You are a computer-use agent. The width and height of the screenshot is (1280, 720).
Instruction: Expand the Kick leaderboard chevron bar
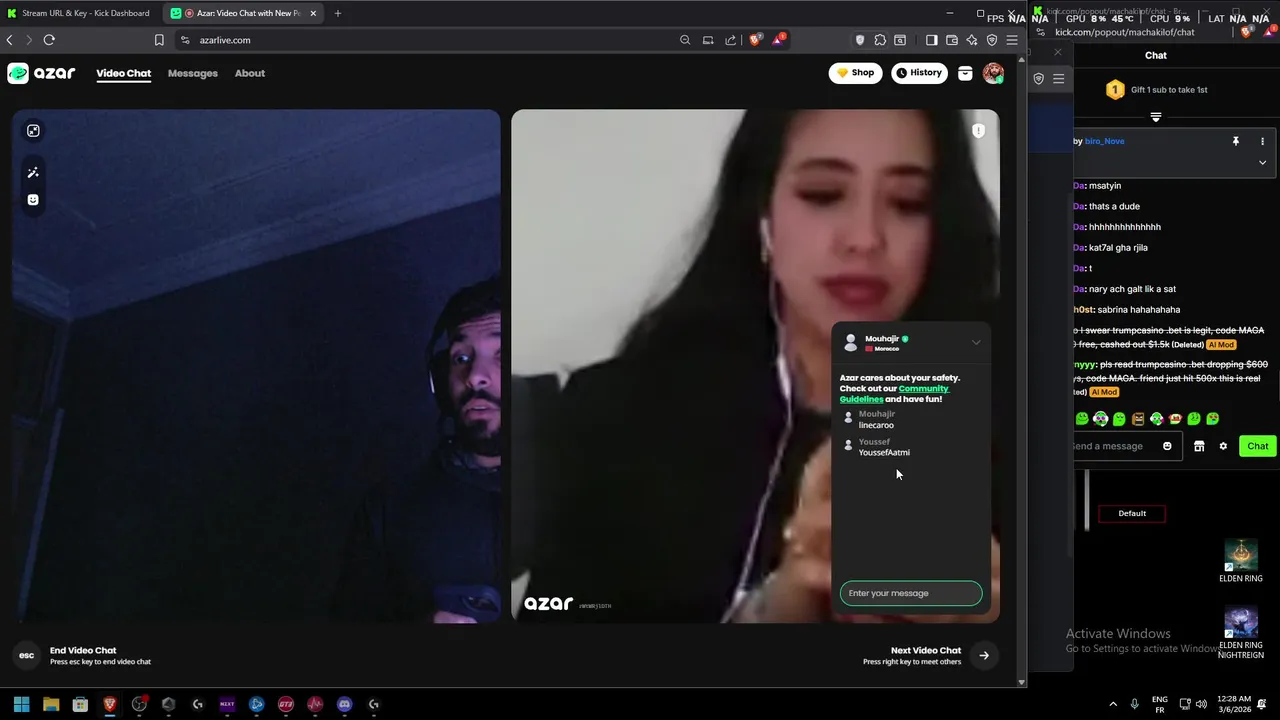pyautogui.click(x=1156, y=117)
